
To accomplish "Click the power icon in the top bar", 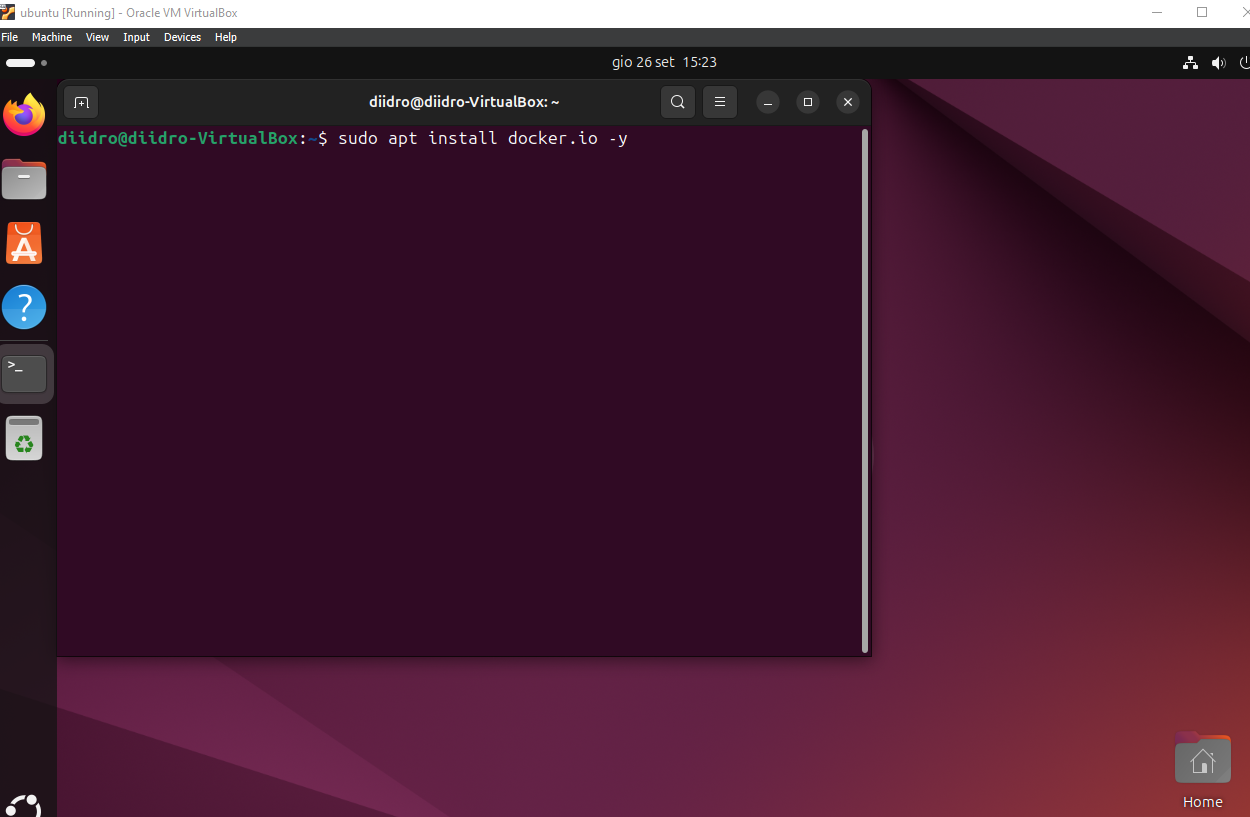I will coord(1244,62).
